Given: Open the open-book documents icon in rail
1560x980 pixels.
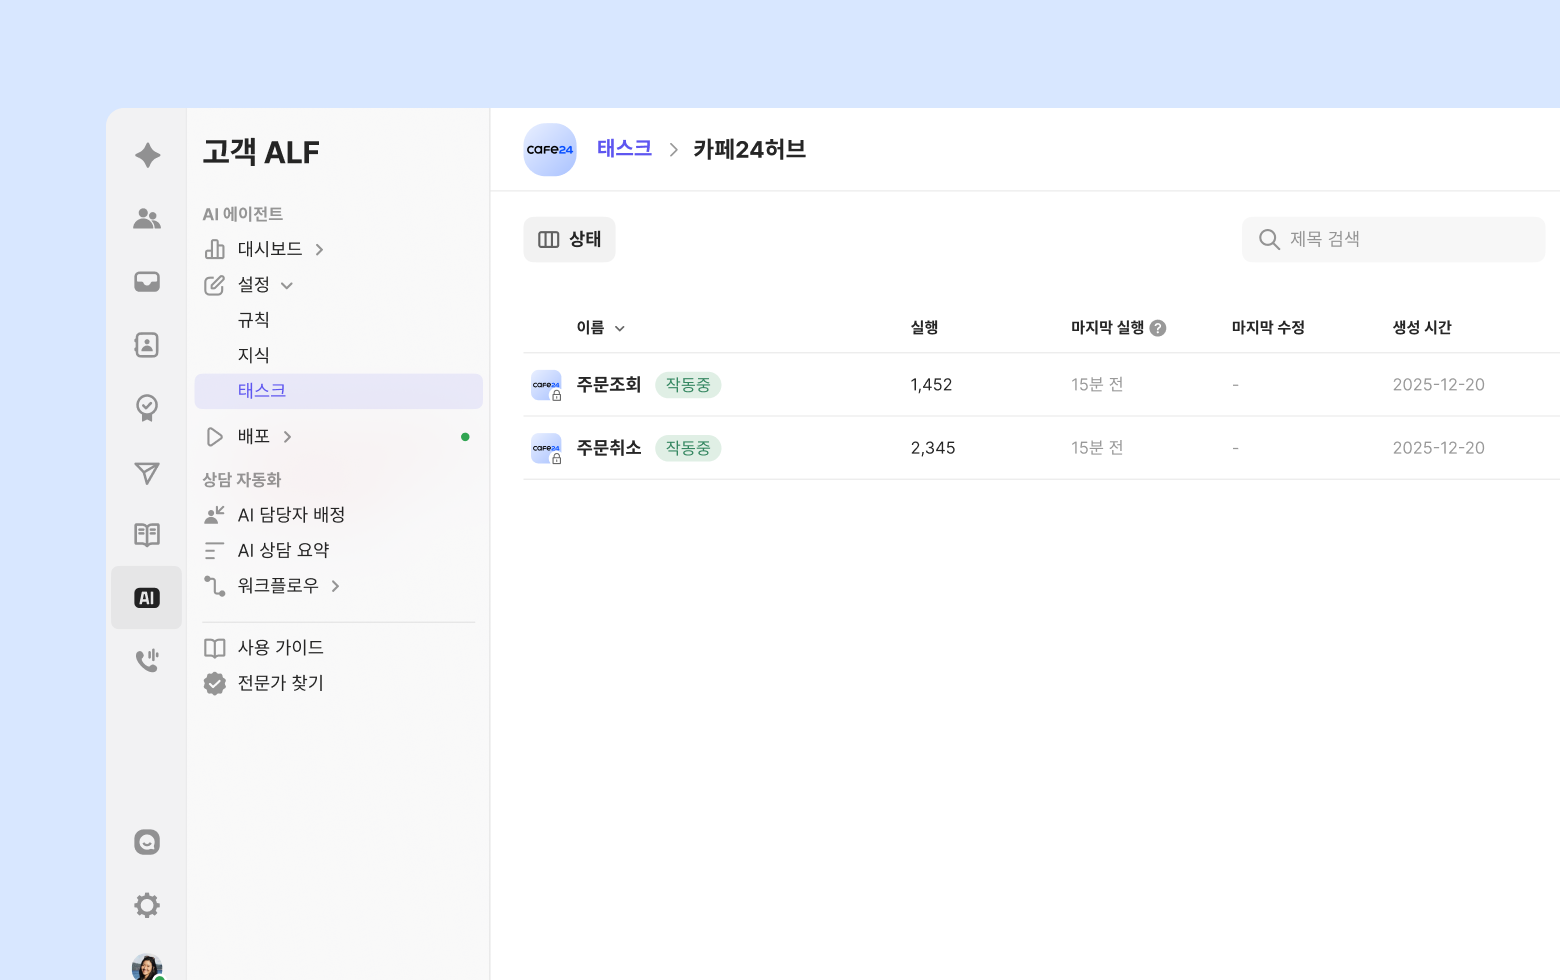Looking at the screenshot, I should 147,535.
